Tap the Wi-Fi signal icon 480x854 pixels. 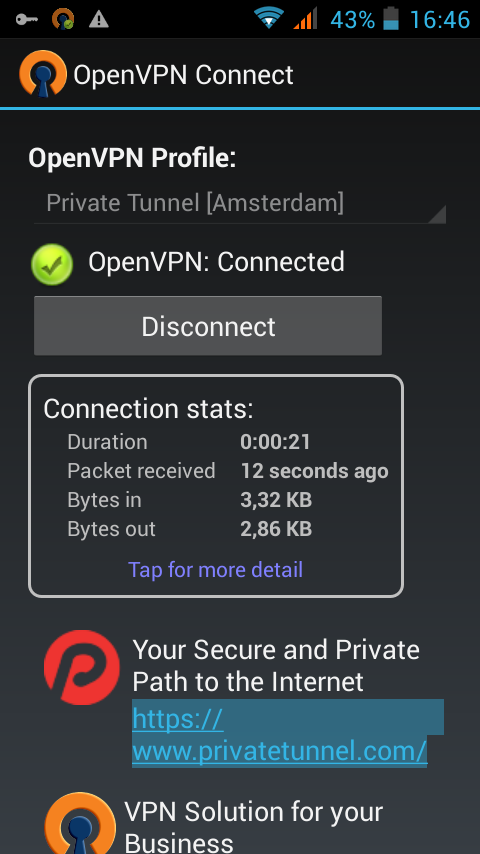click(269, 20)
